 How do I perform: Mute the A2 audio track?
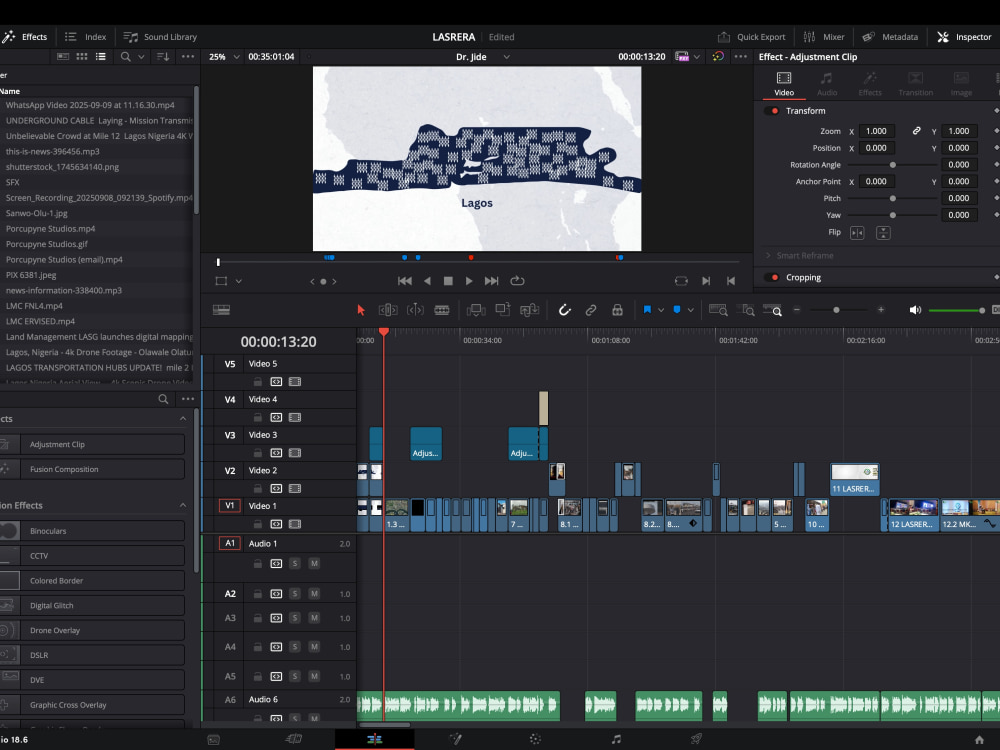click(314, 594)
